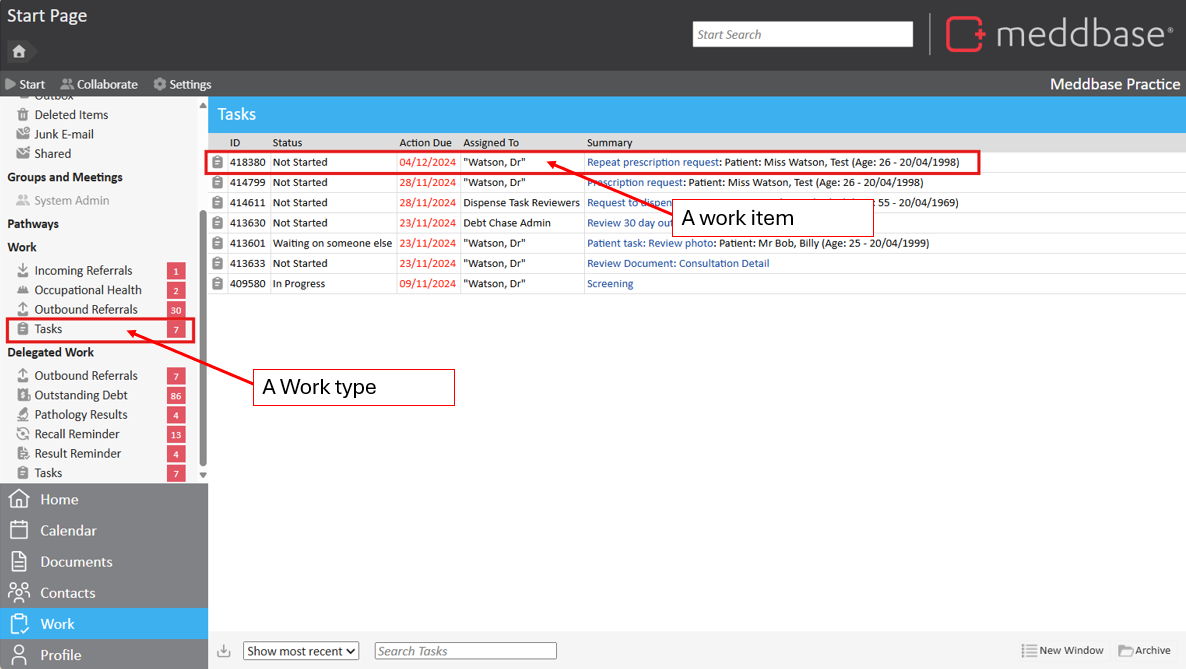Screen dimensions: 1186x669
Task: Select the Pathology Results delegated work item
Action: tap(81, 415)
